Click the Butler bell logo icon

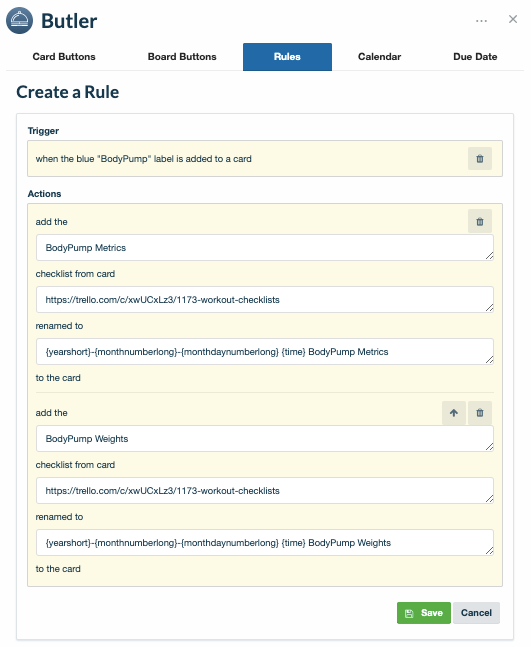pyautogui.click(x=19, y=20)
